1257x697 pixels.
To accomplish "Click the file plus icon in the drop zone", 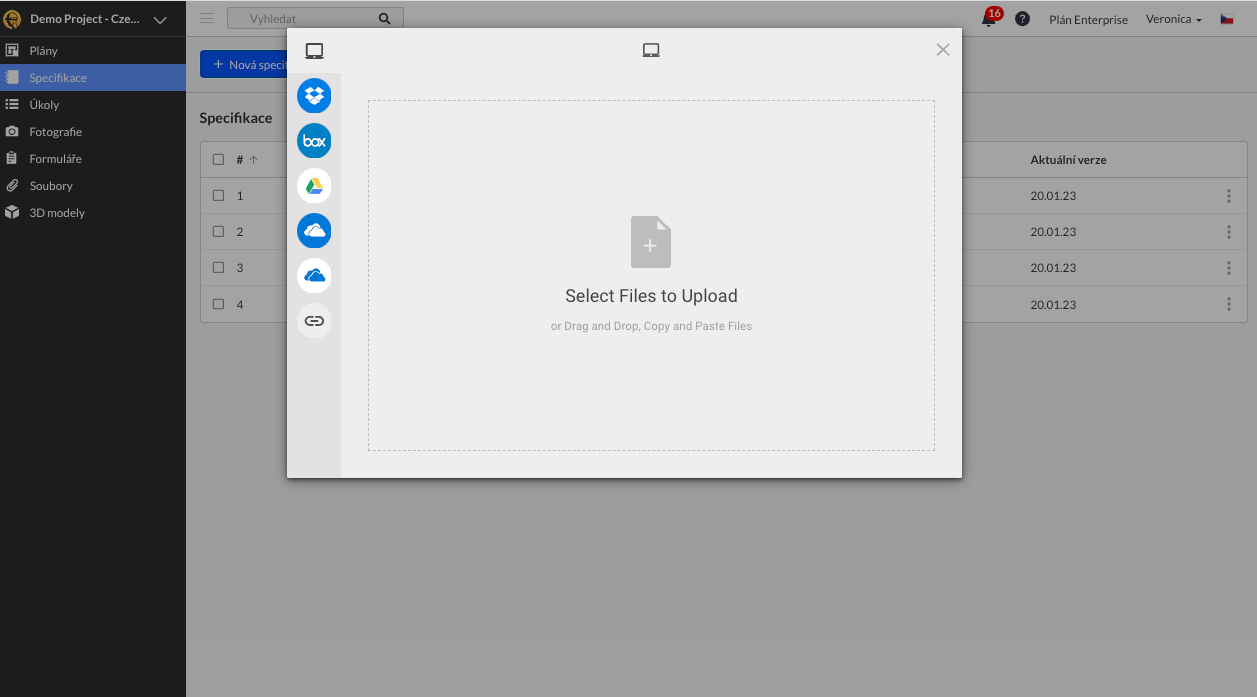I will coord(651,242).
